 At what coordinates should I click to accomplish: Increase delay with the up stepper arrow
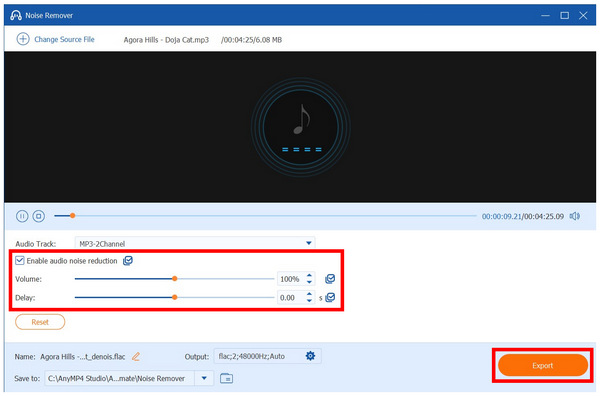[x=309, y=294]
